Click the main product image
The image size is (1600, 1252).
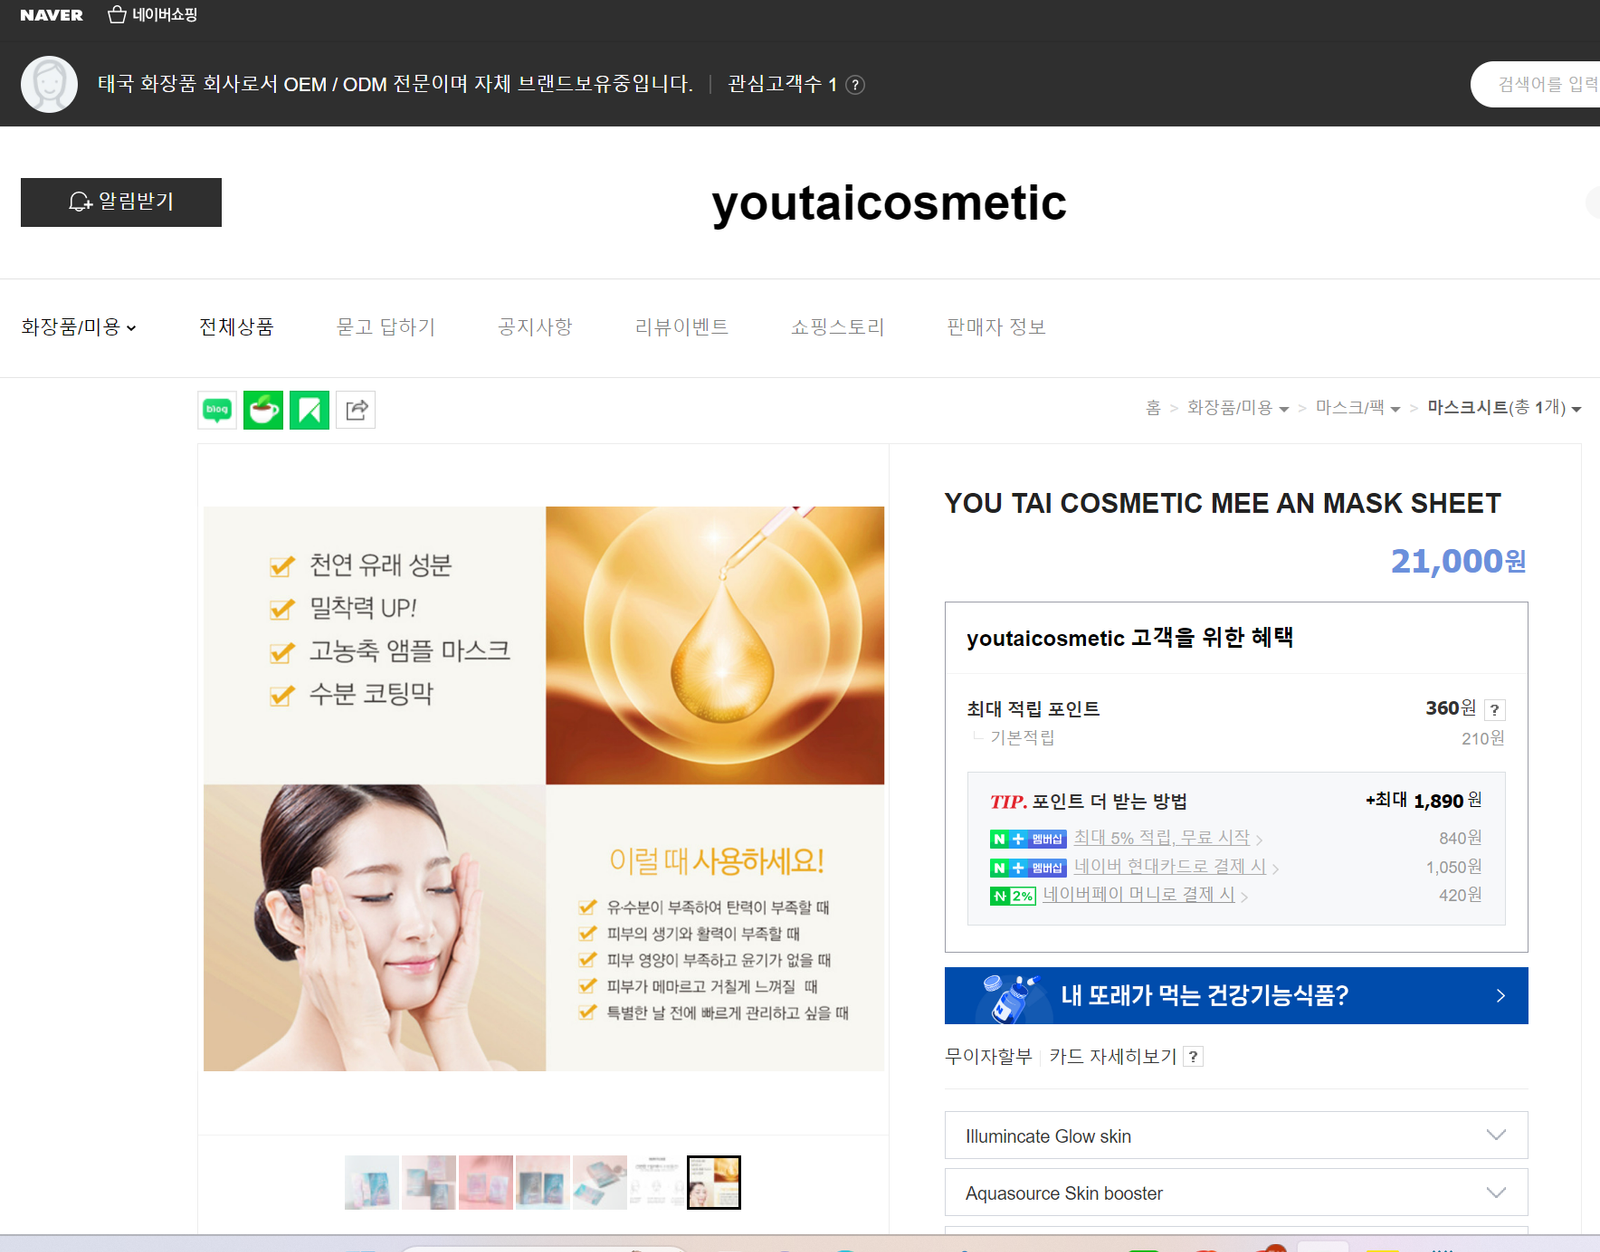point(544,788)
